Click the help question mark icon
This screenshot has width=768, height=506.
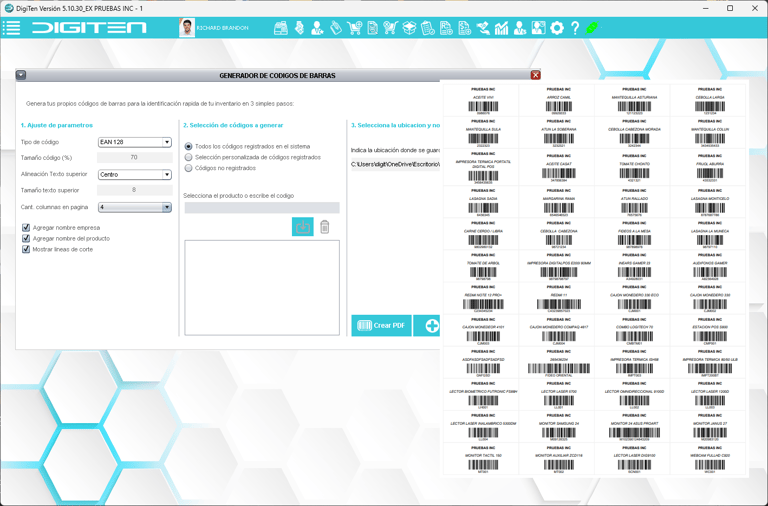click(575, 28)
